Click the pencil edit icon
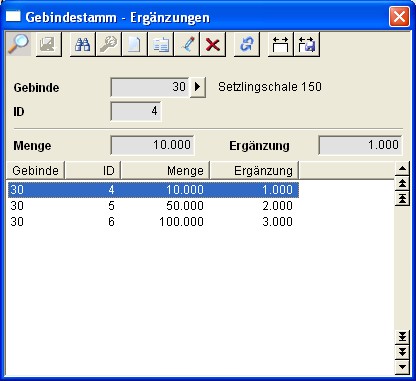This screenshot has height=381, width=416. click(187, 44)
